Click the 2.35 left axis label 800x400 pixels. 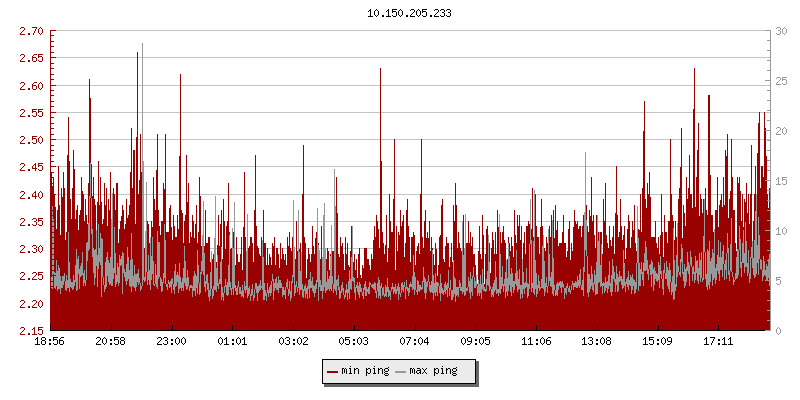pos(32,222)
